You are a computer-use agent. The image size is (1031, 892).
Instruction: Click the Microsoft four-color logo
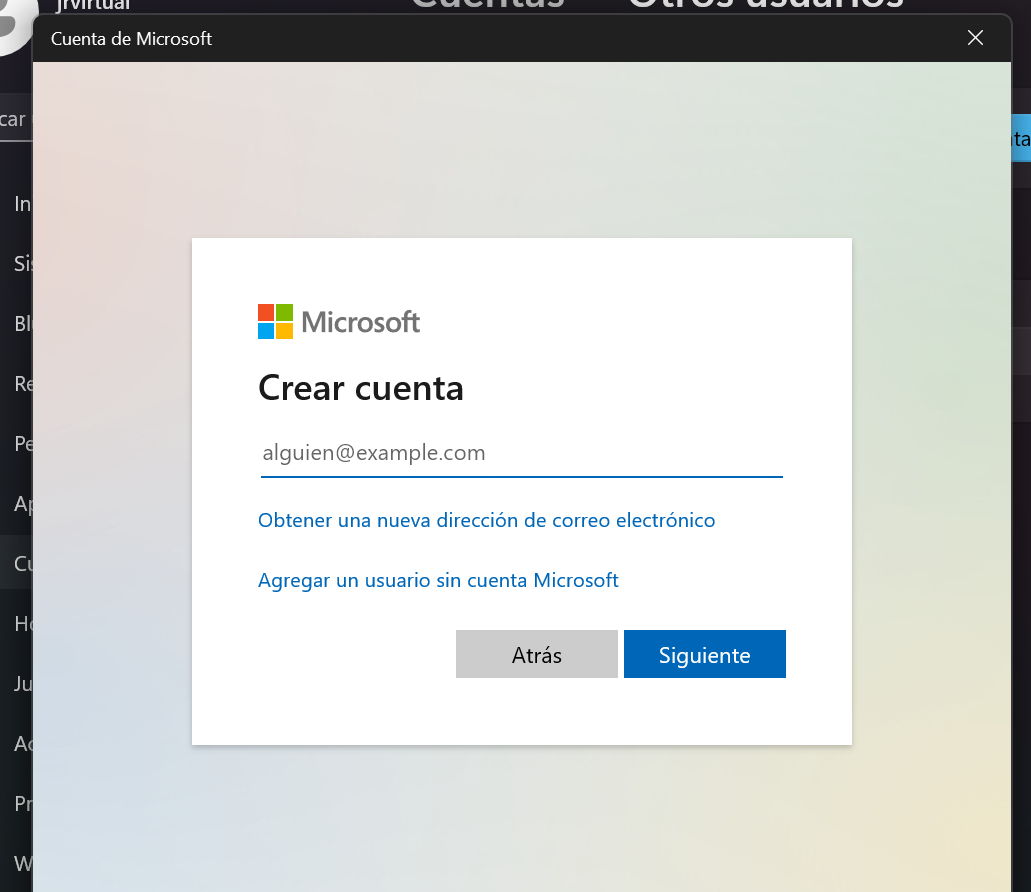coord(275,322)
